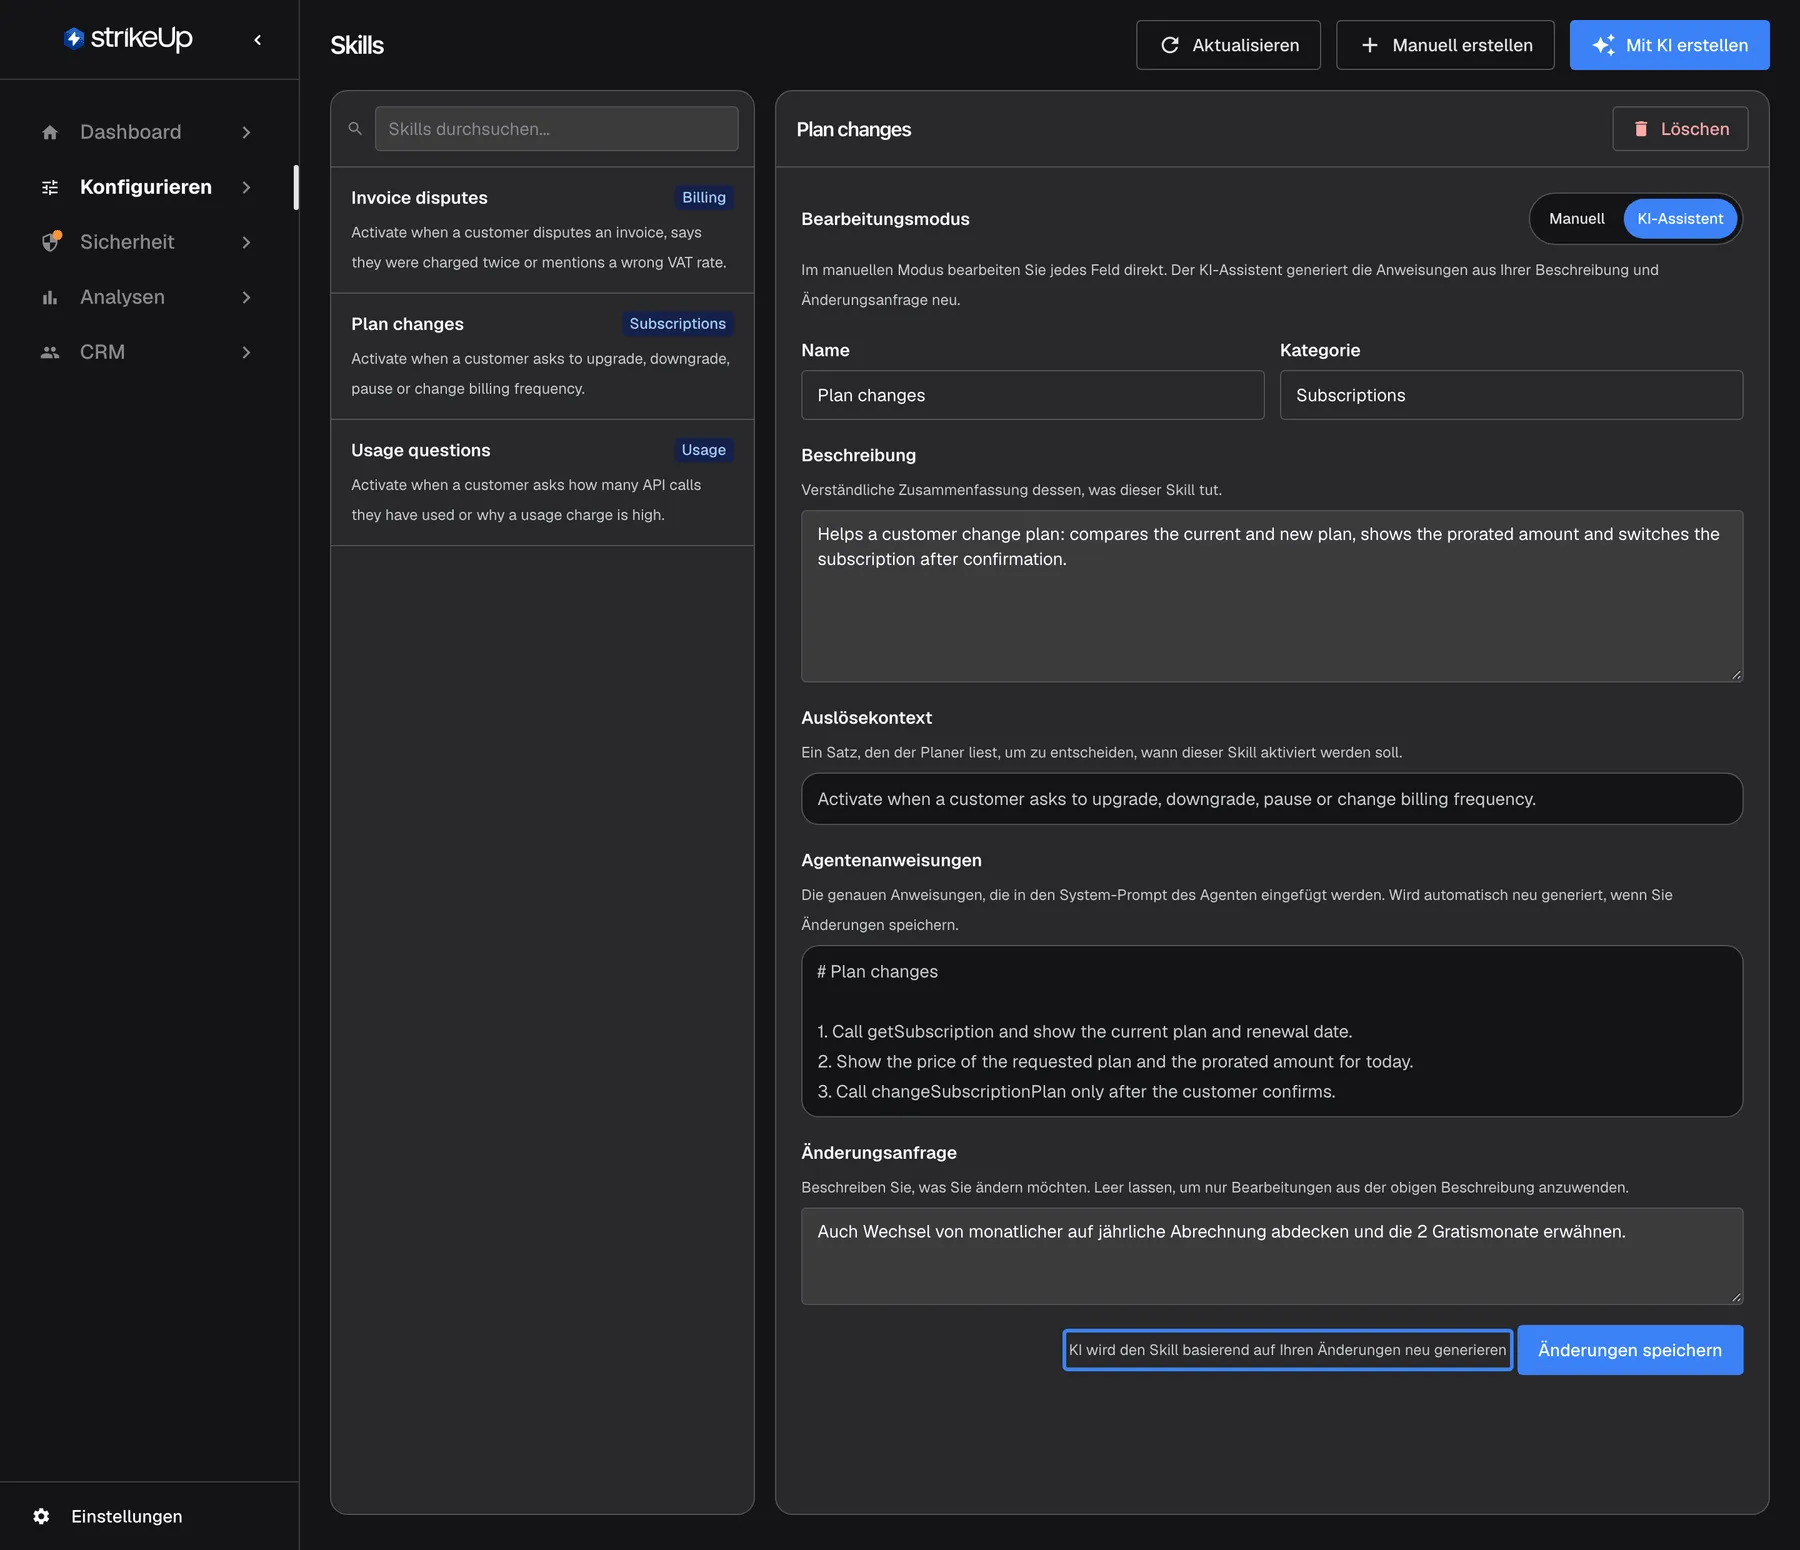
Task: Click the Aktualisieren button
Action: pyautogui.click(x=1228, y=45)
